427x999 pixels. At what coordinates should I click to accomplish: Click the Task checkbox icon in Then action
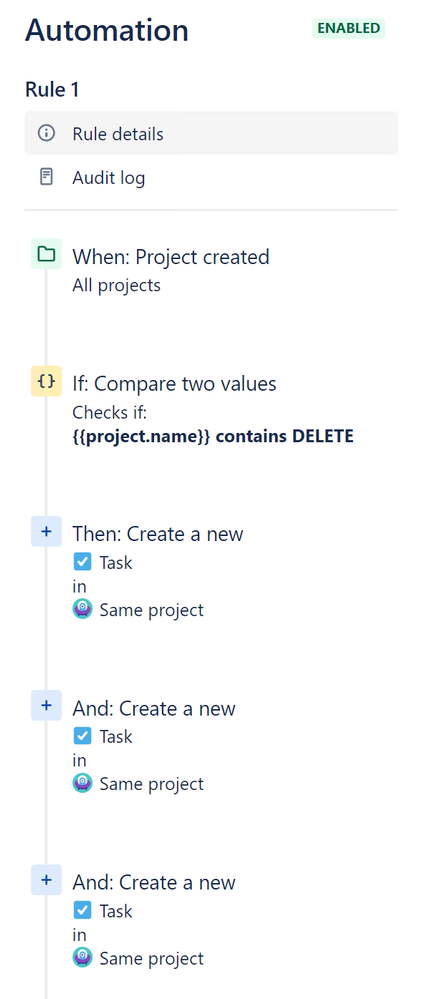(82, 562)
